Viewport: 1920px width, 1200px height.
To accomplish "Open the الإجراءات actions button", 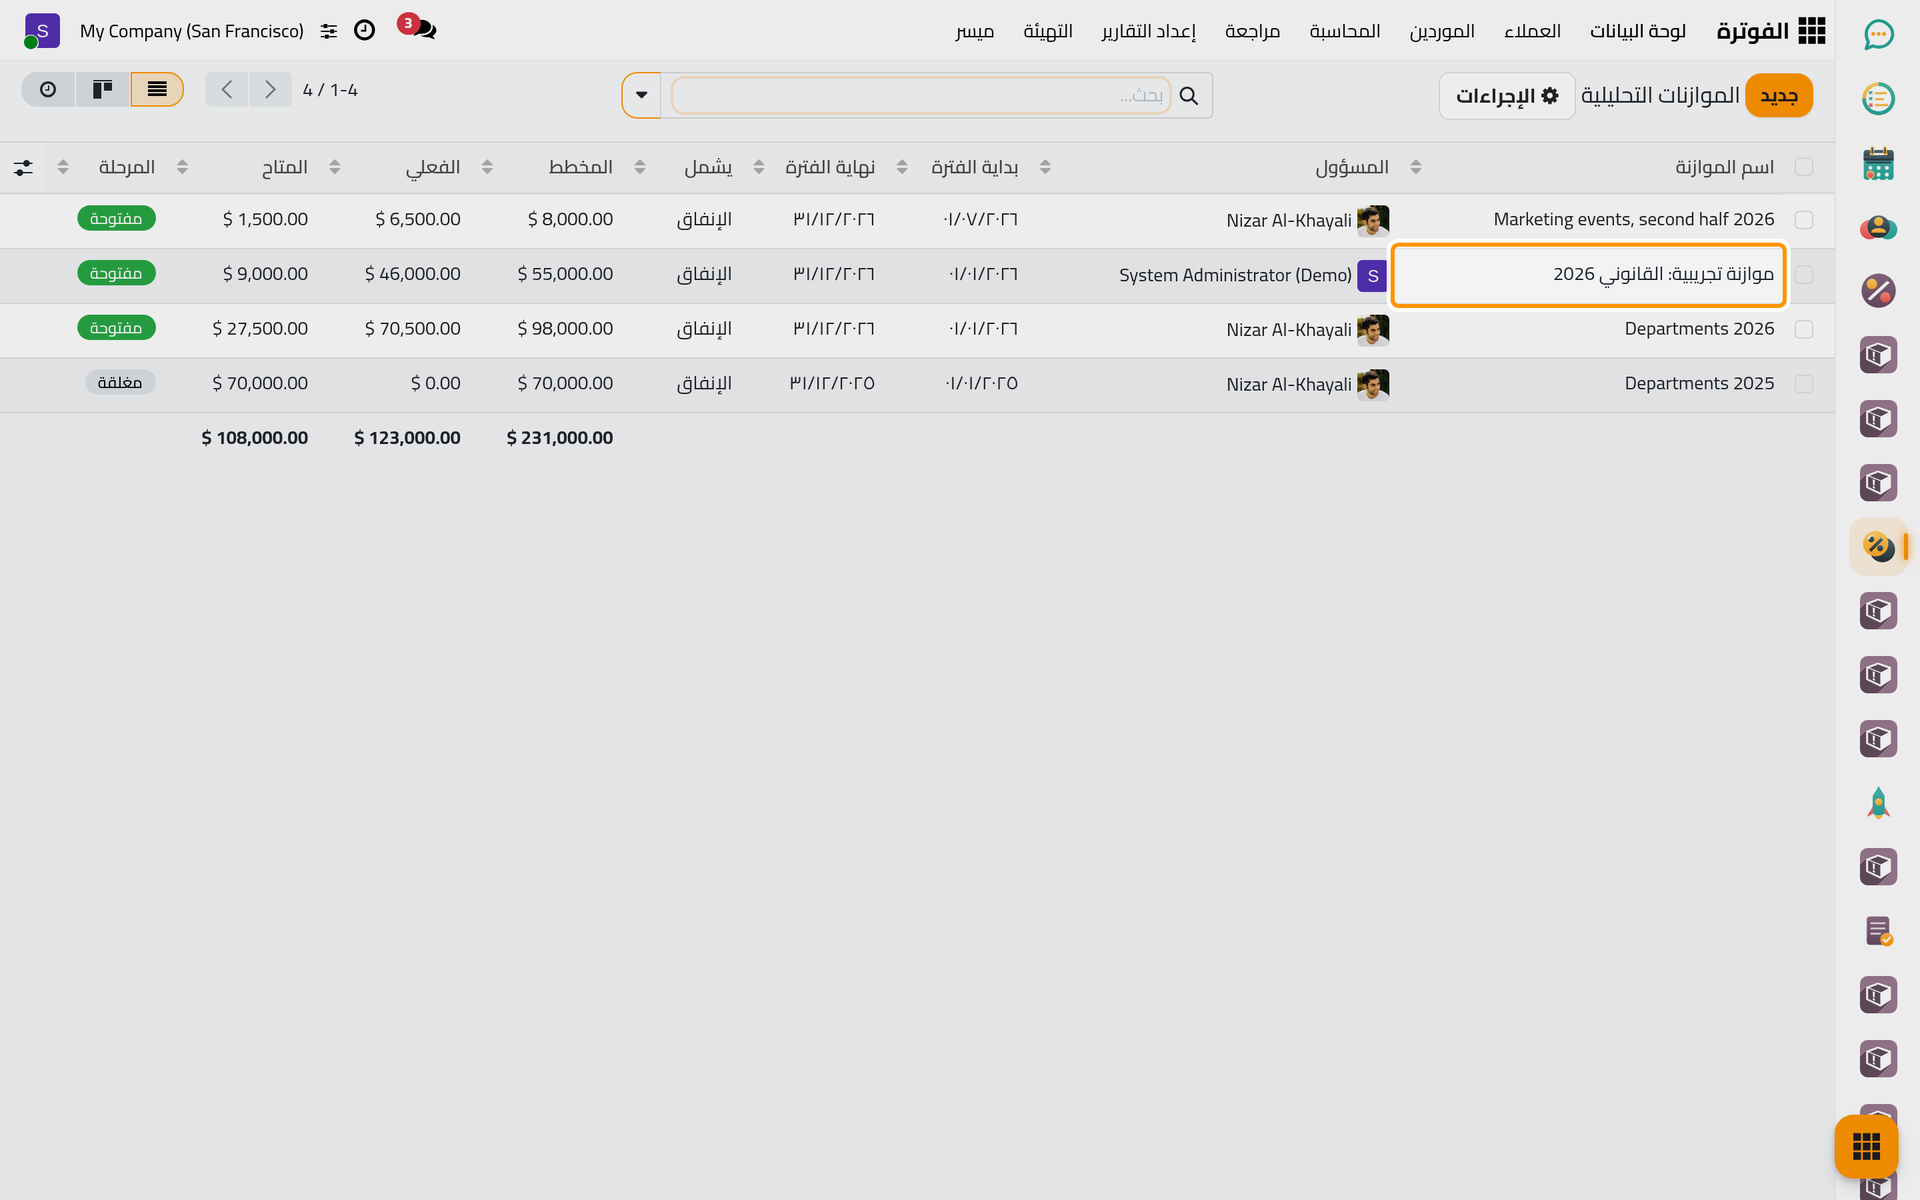I will pyautogui.click(x=1506, y=96).
